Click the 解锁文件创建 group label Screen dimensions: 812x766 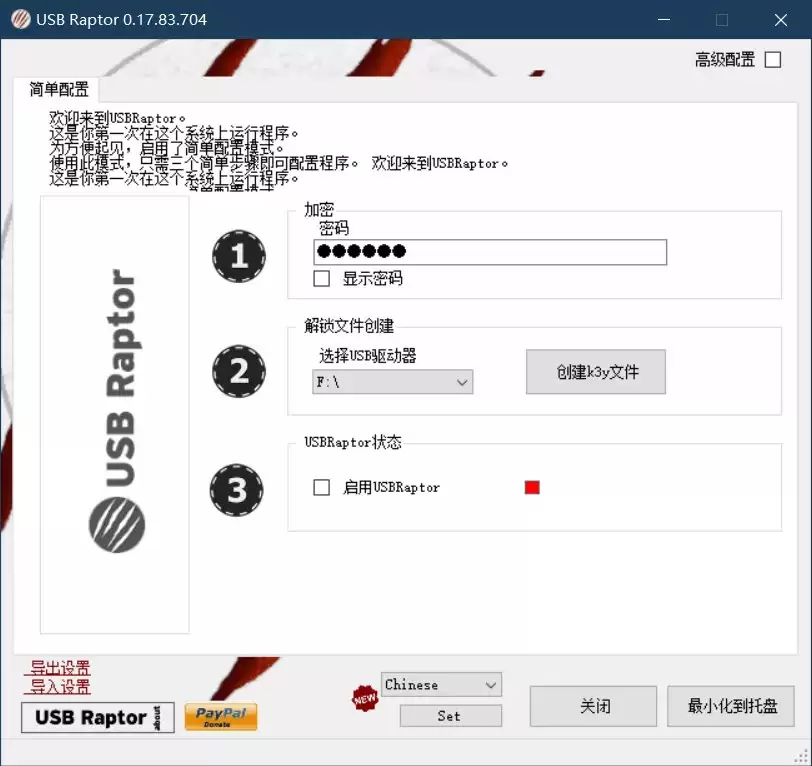[349, 326]
